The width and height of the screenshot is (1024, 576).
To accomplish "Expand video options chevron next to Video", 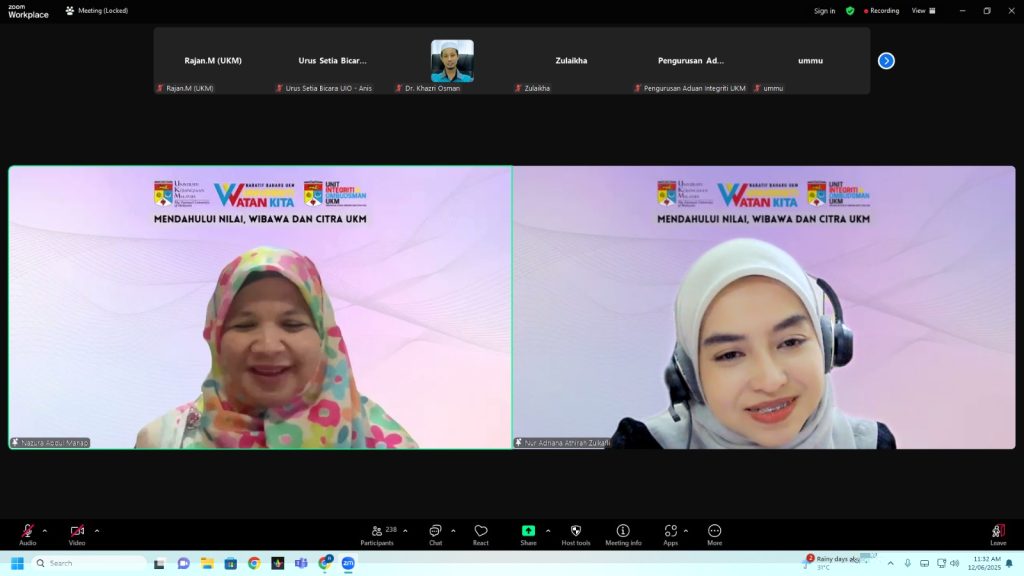I will click(96, 531).
